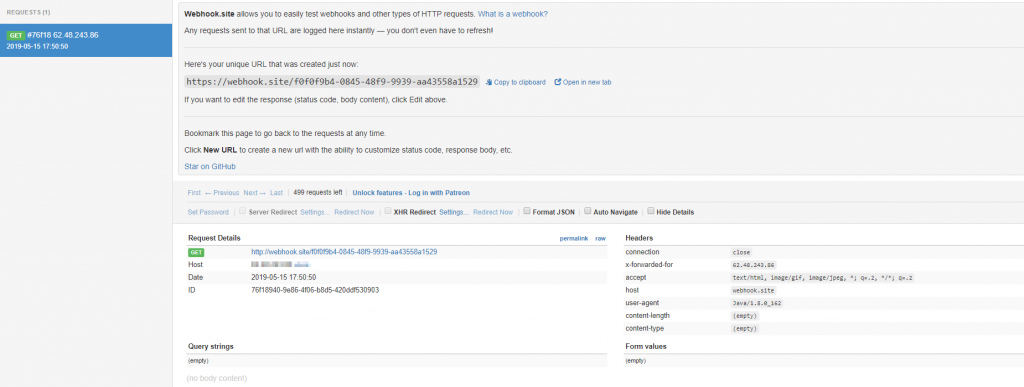
Task: Click the content-type (empty) value
Action: pyautogui.click(x=745, y=328)
